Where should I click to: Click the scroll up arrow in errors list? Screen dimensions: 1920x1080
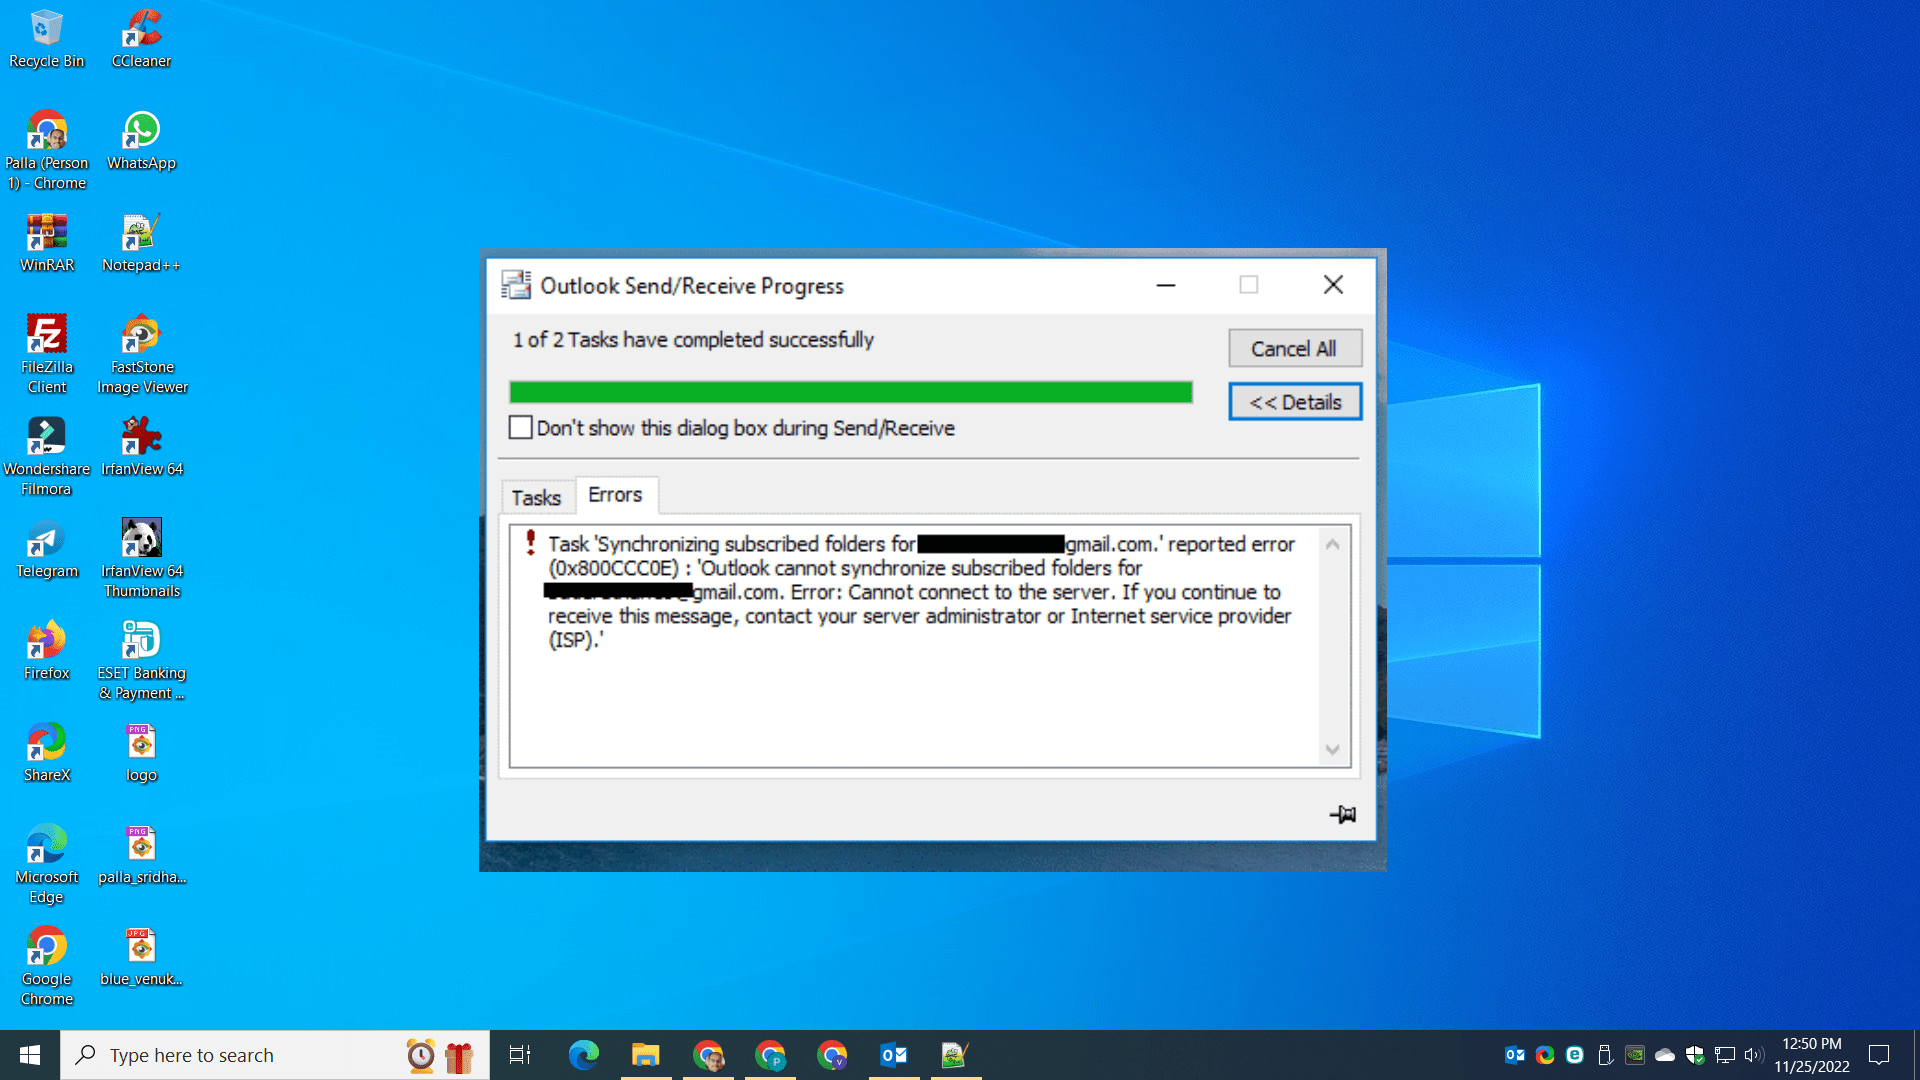(x=1333, y=545)
